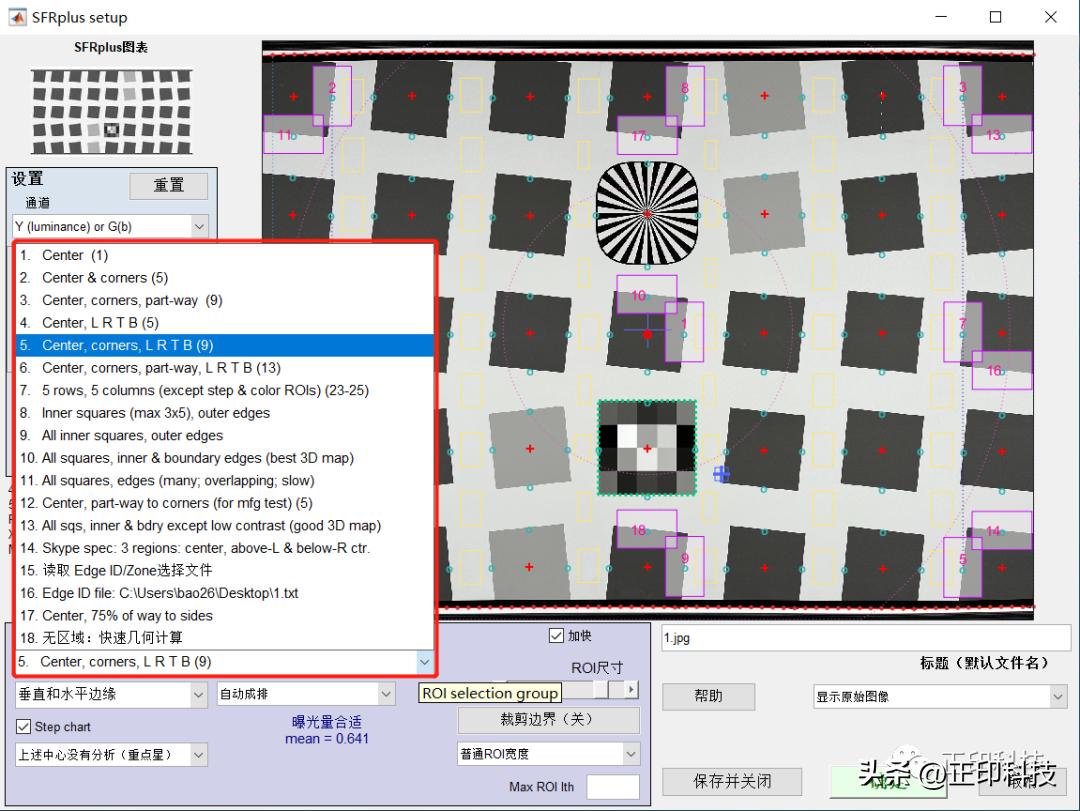Open the 自动成排 dropdown
The height and width of the screenshot is (811, 1080).
(x=306, y=693)
